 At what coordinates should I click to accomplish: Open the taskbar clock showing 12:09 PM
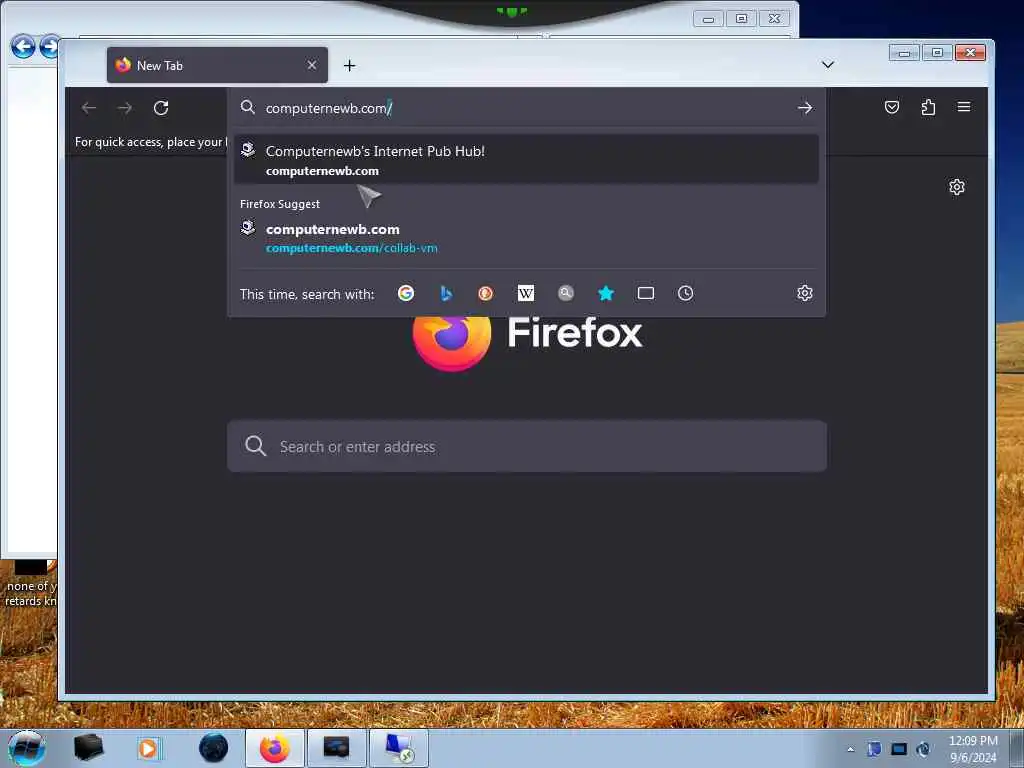[972, 749]
